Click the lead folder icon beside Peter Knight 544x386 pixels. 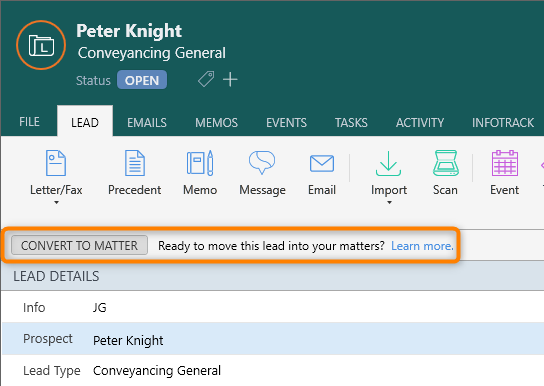tap(41, 45)
